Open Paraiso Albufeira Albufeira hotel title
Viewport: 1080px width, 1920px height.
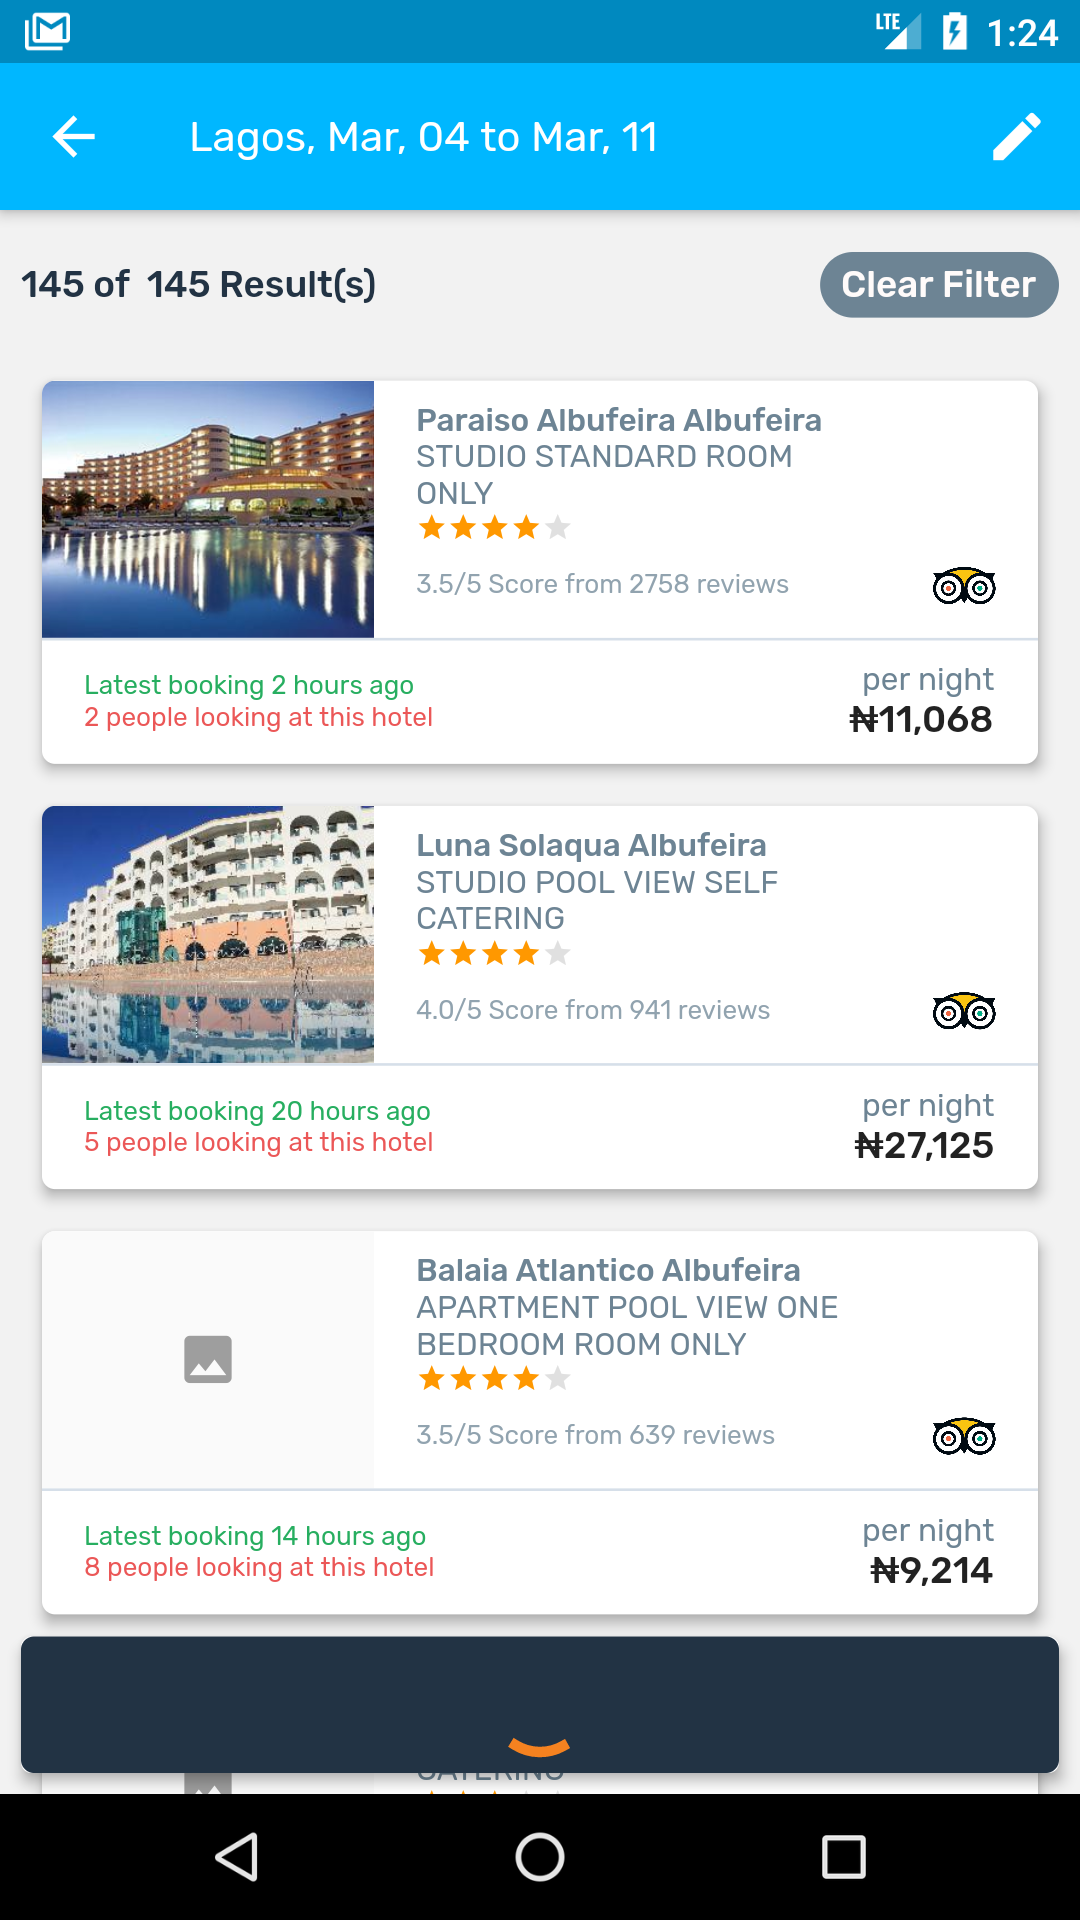618,420
